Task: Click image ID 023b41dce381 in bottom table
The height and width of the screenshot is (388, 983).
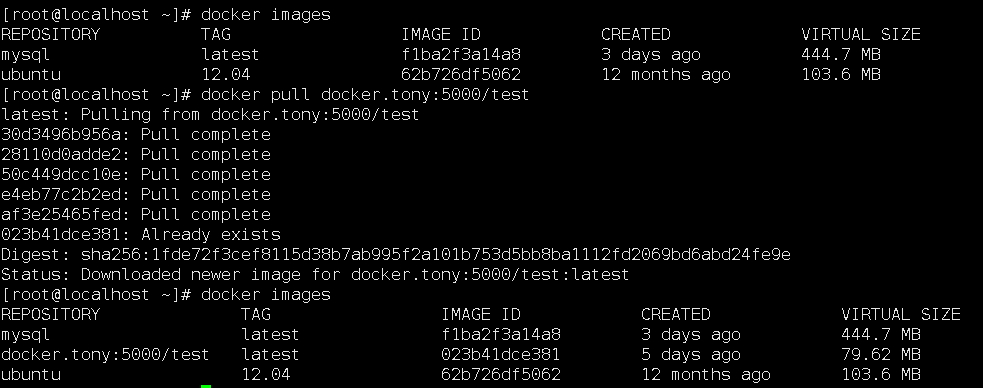Action: 501,355
